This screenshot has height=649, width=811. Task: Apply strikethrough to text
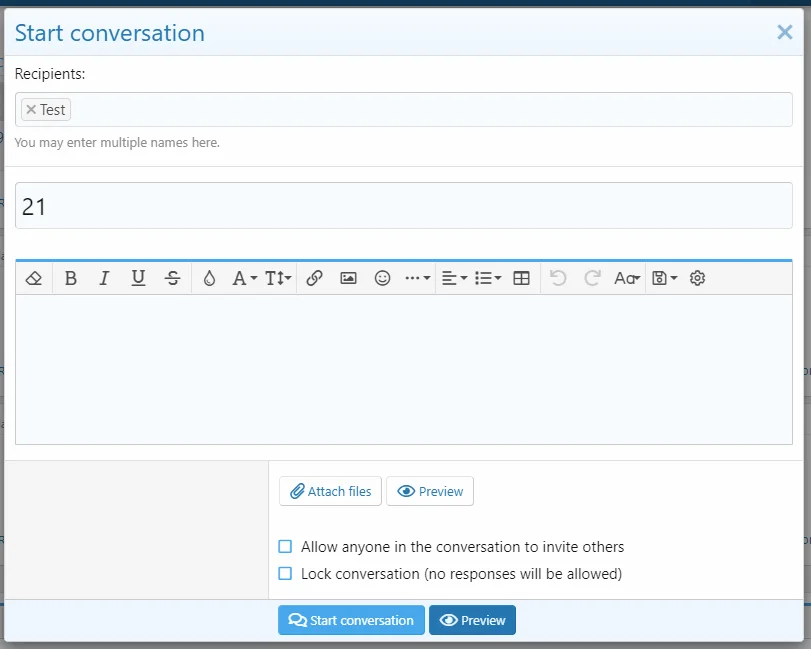pyautogui.click(x=172, y=279)
